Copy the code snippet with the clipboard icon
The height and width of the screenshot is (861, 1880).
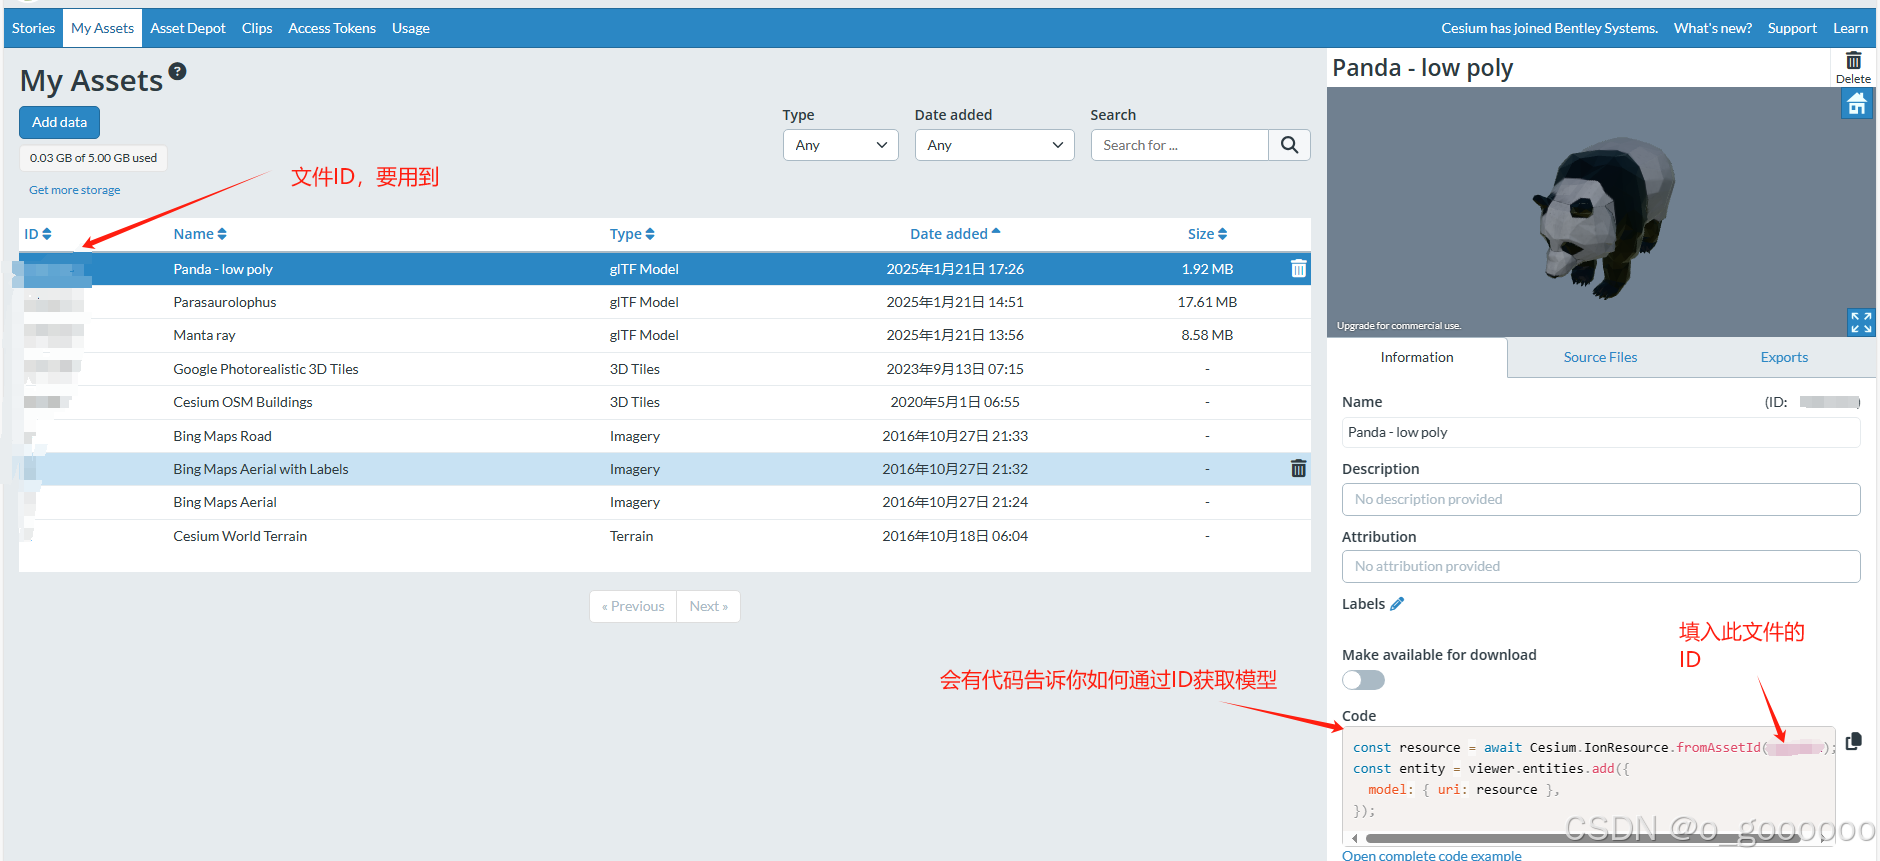1853,741
